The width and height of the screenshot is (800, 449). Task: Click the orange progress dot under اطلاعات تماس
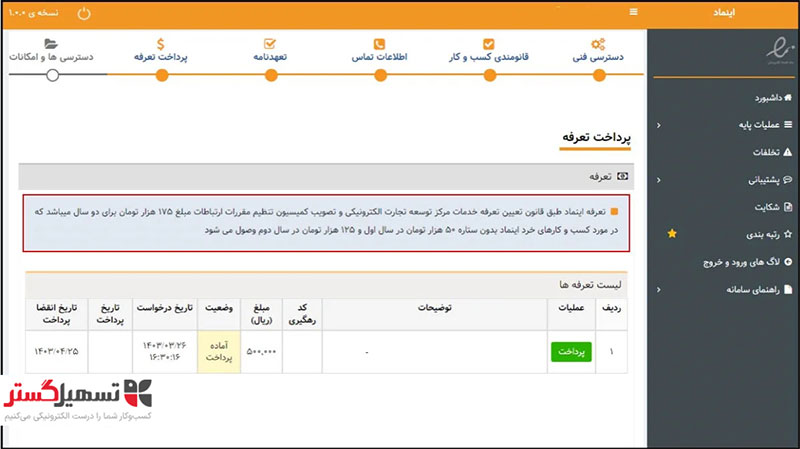[379, 74]
